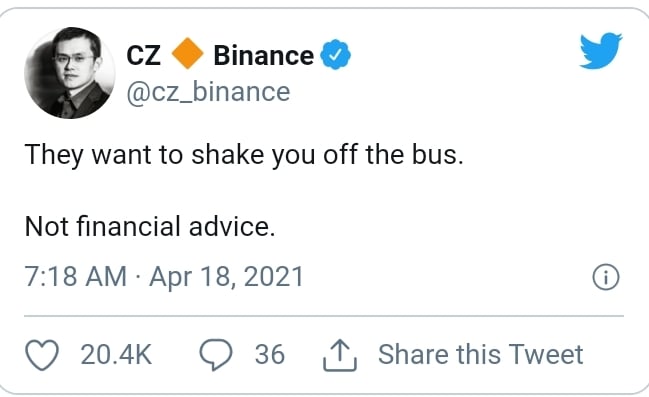Click the 36 replies count
The width and height of the screenshot is (649, 397).
point(270,355)
